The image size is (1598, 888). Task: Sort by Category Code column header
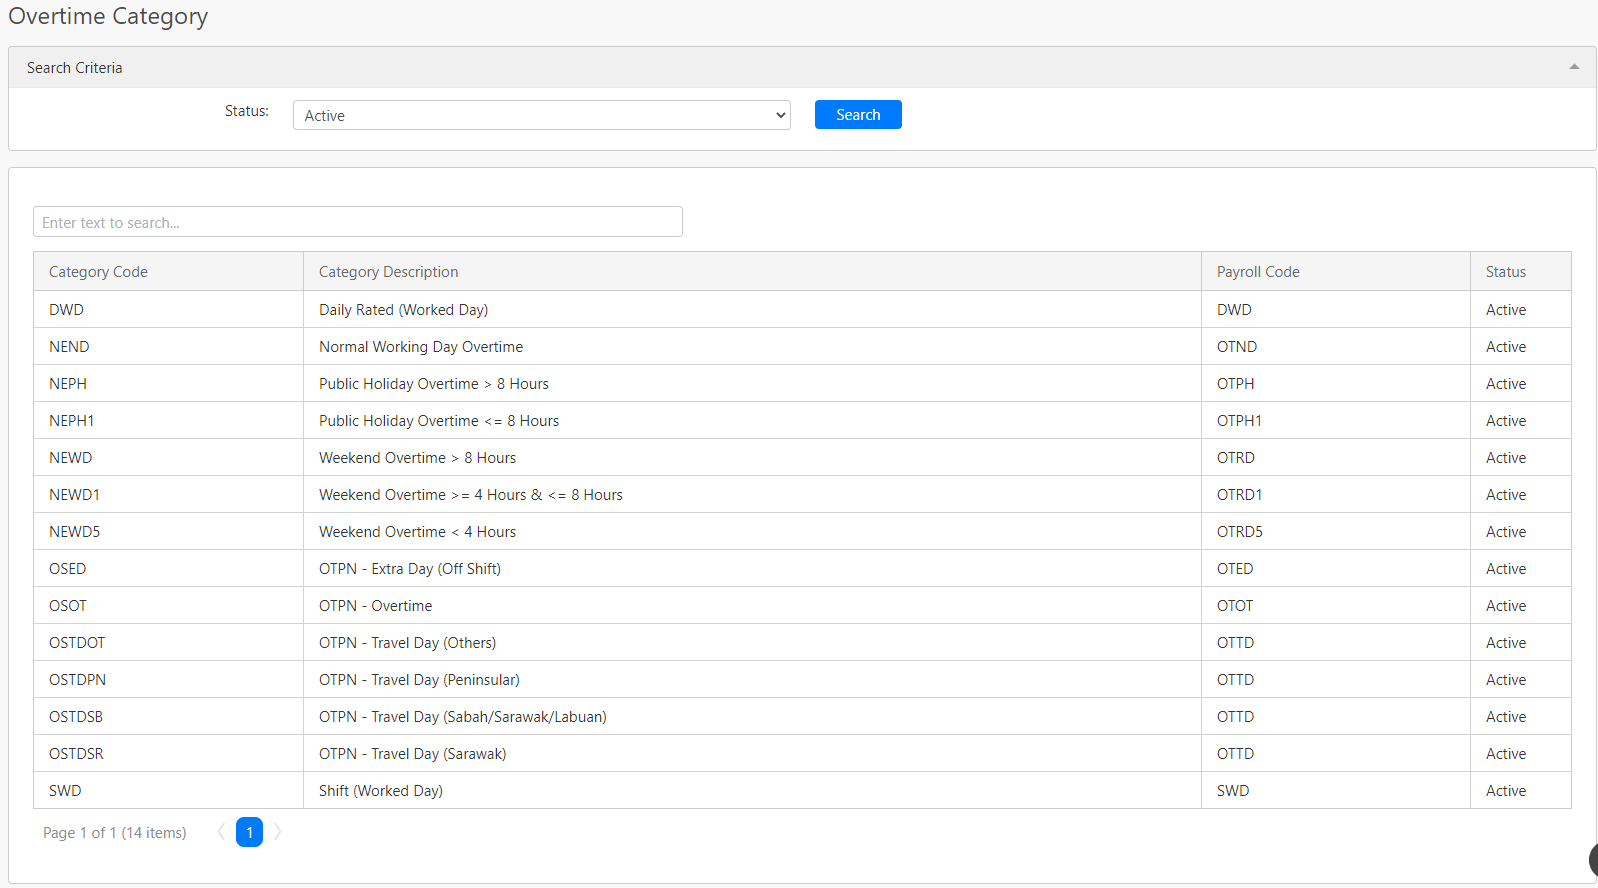98,272
